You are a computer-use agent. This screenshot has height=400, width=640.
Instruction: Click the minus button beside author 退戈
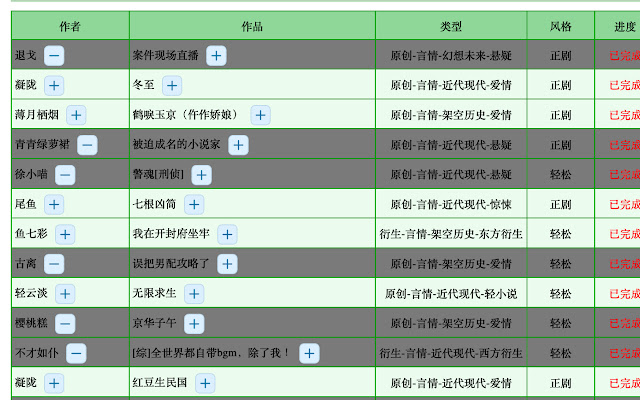point(54,56)
